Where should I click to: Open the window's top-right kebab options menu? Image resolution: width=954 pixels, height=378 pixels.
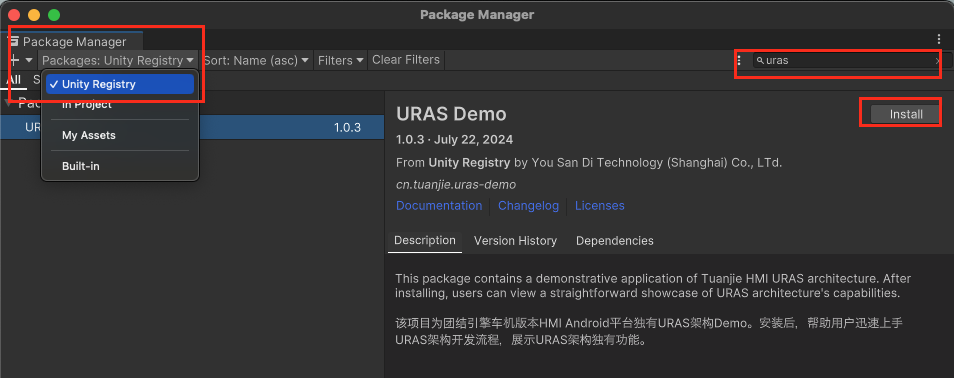[x=939, y=39]
